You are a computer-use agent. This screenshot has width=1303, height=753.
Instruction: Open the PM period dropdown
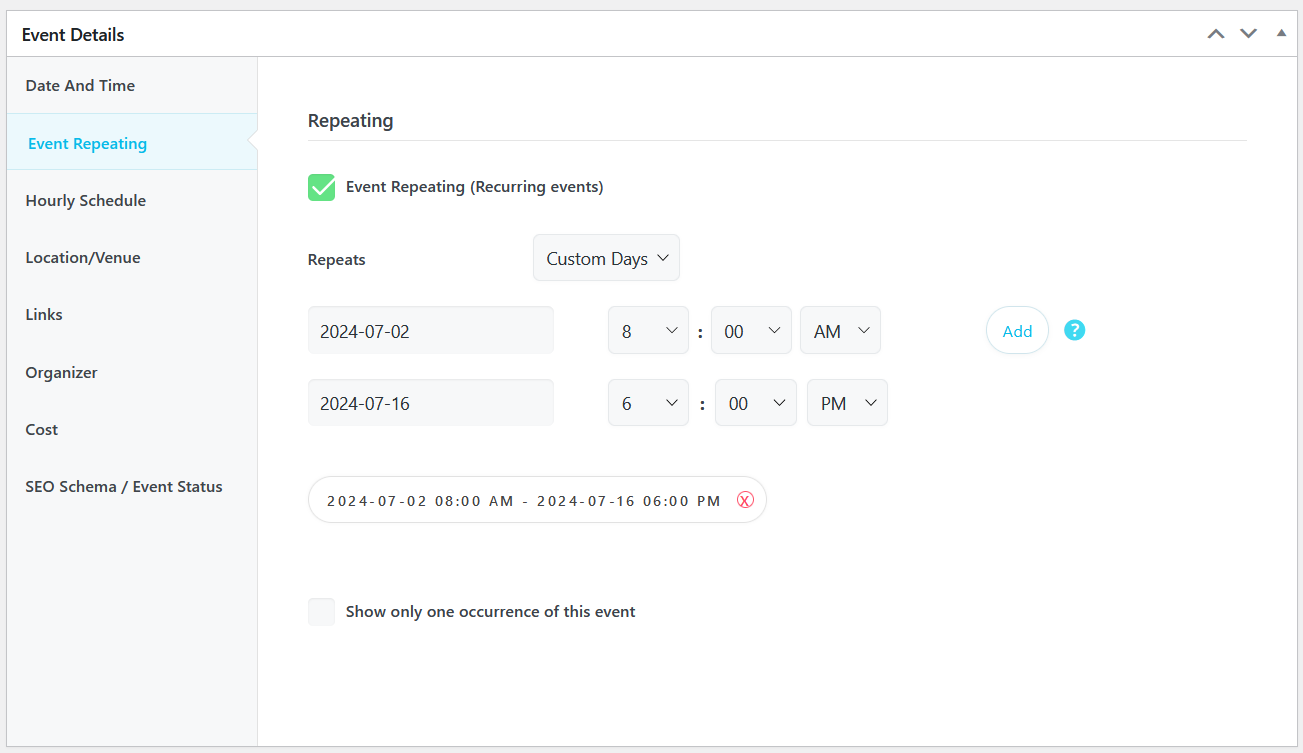[847, 403]
